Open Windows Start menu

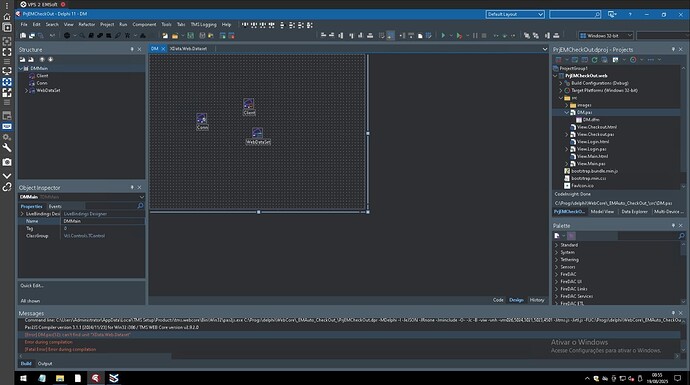(23, 378)
